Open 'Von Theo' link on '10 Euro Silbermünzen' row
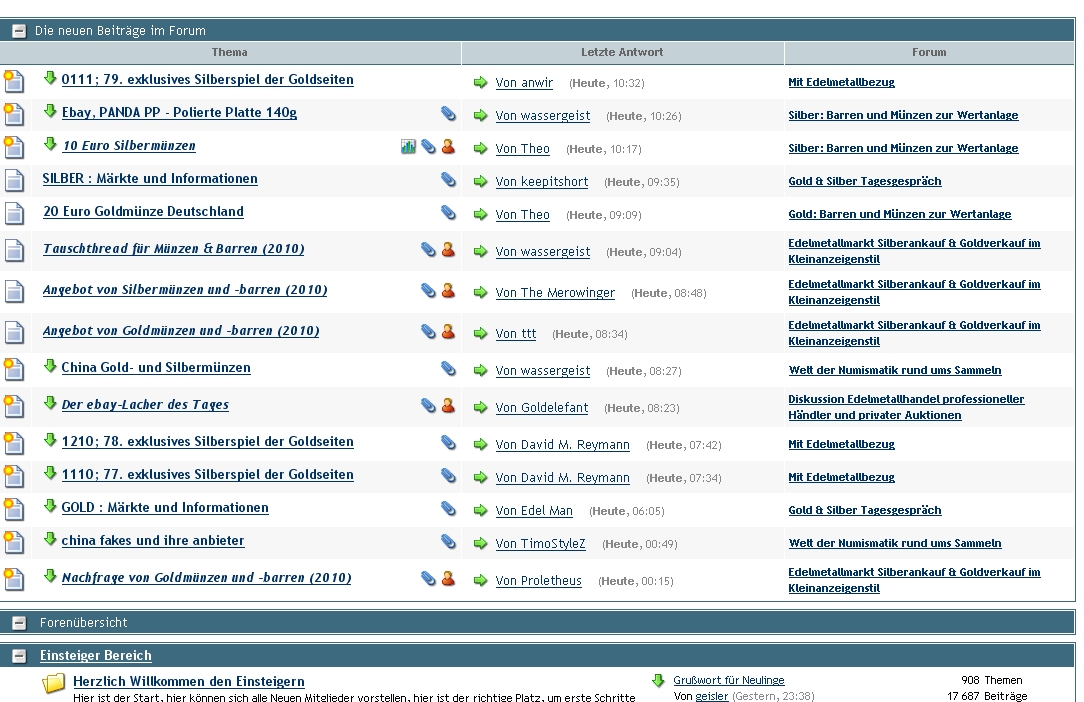The width and height of the screenshot is (1084, 702). click(523, 149)
